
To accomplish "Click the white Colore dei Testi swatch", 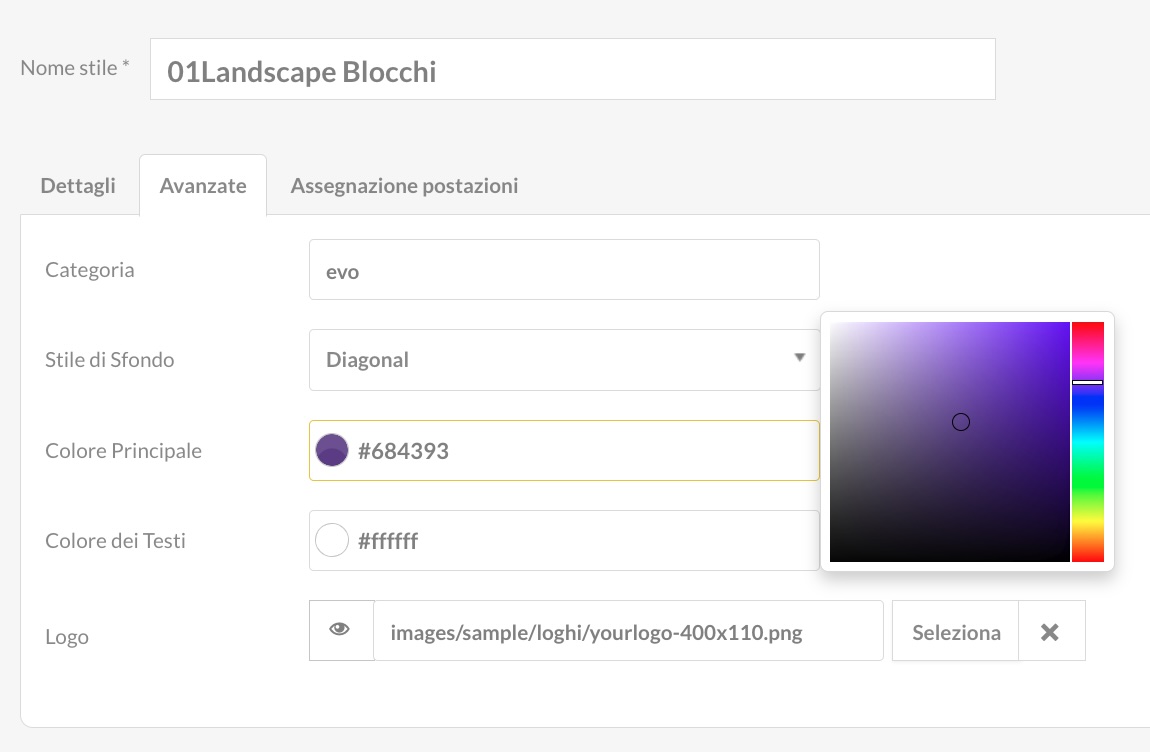I will click(x=332, y=540).
